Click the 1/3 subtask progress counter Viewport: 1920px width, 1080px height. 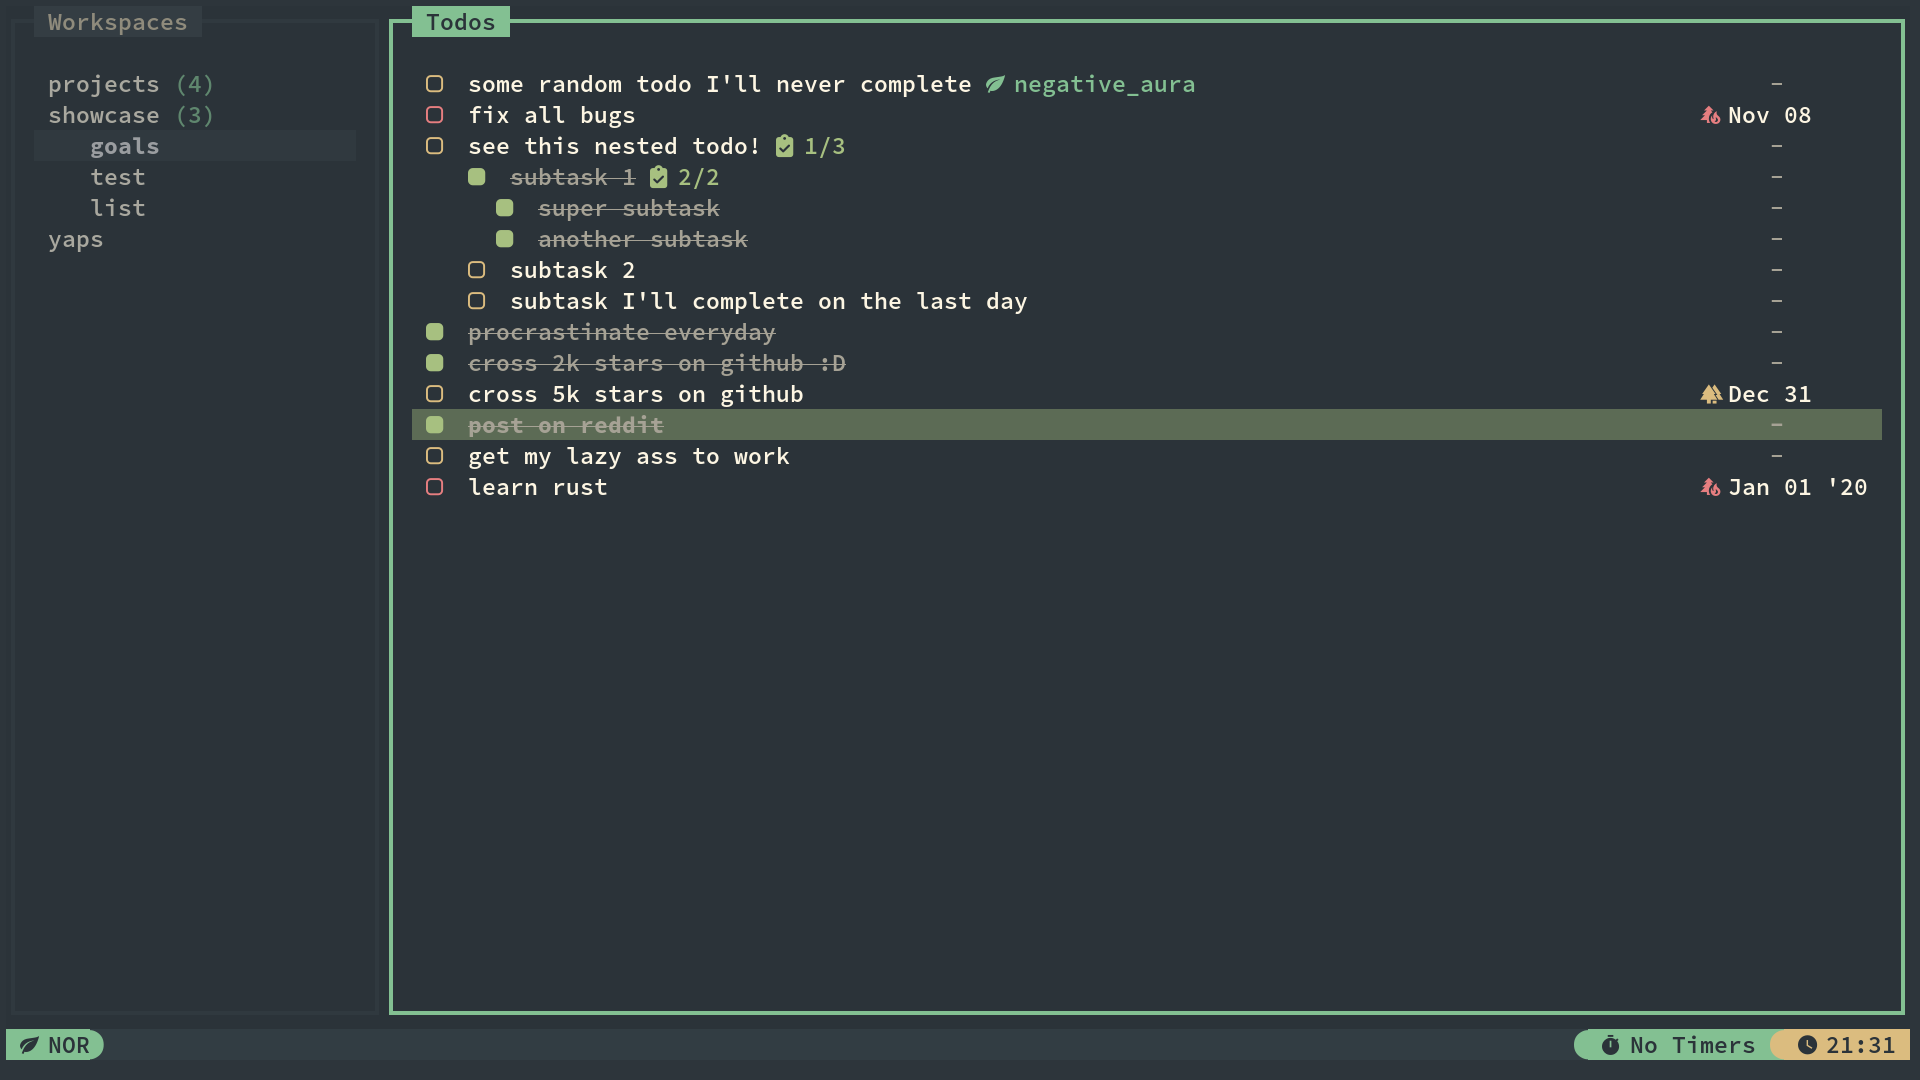[x=824, y=146]
